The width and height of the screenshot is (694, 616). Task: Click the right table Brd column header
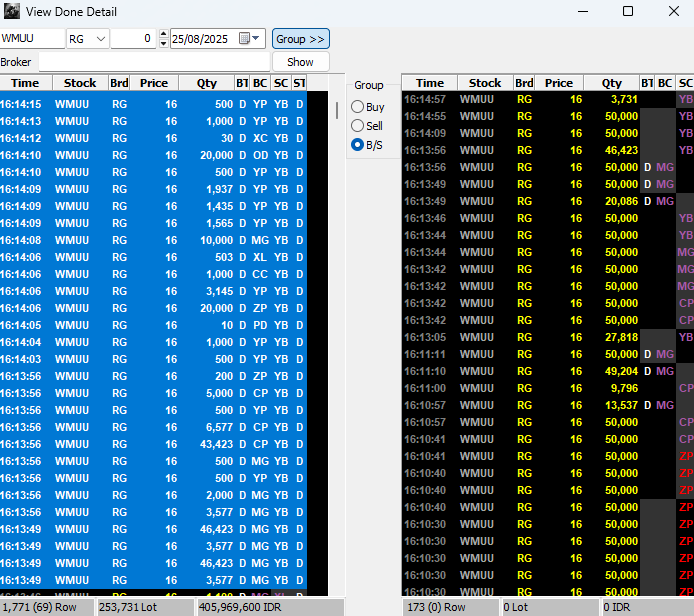[524, 83]
